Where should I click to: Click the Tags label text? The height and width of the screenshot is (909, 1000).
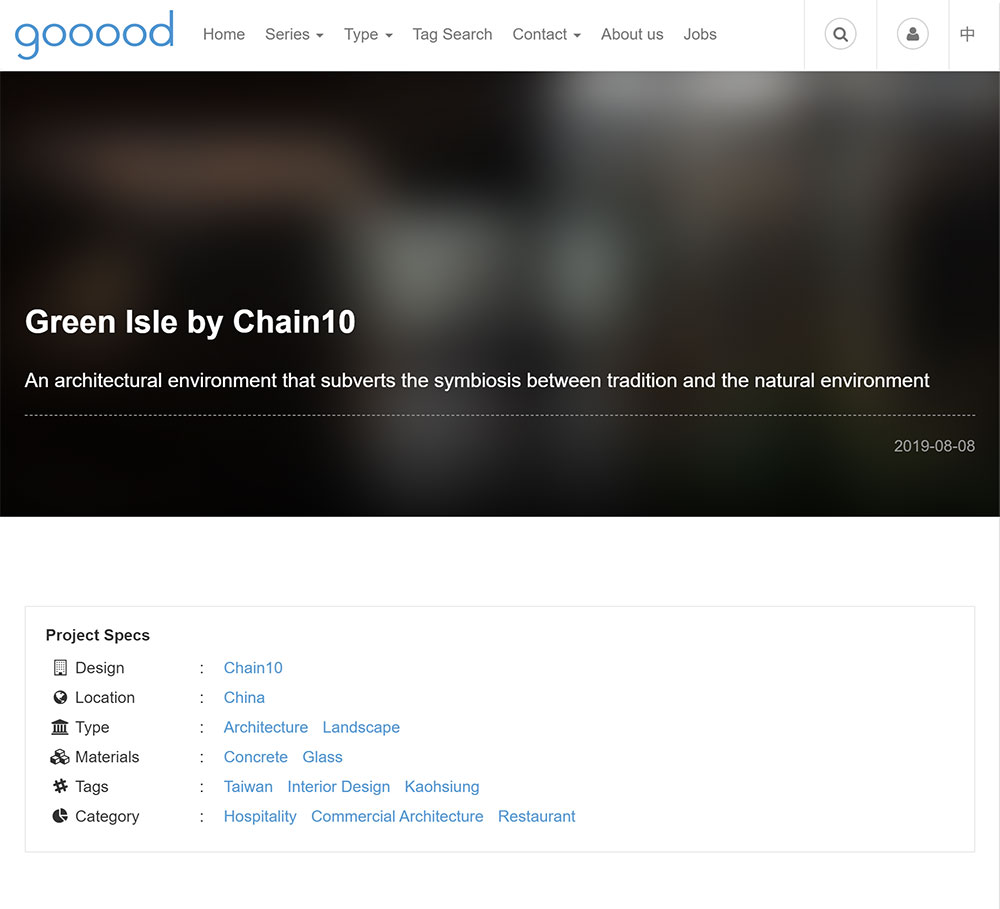92,787
